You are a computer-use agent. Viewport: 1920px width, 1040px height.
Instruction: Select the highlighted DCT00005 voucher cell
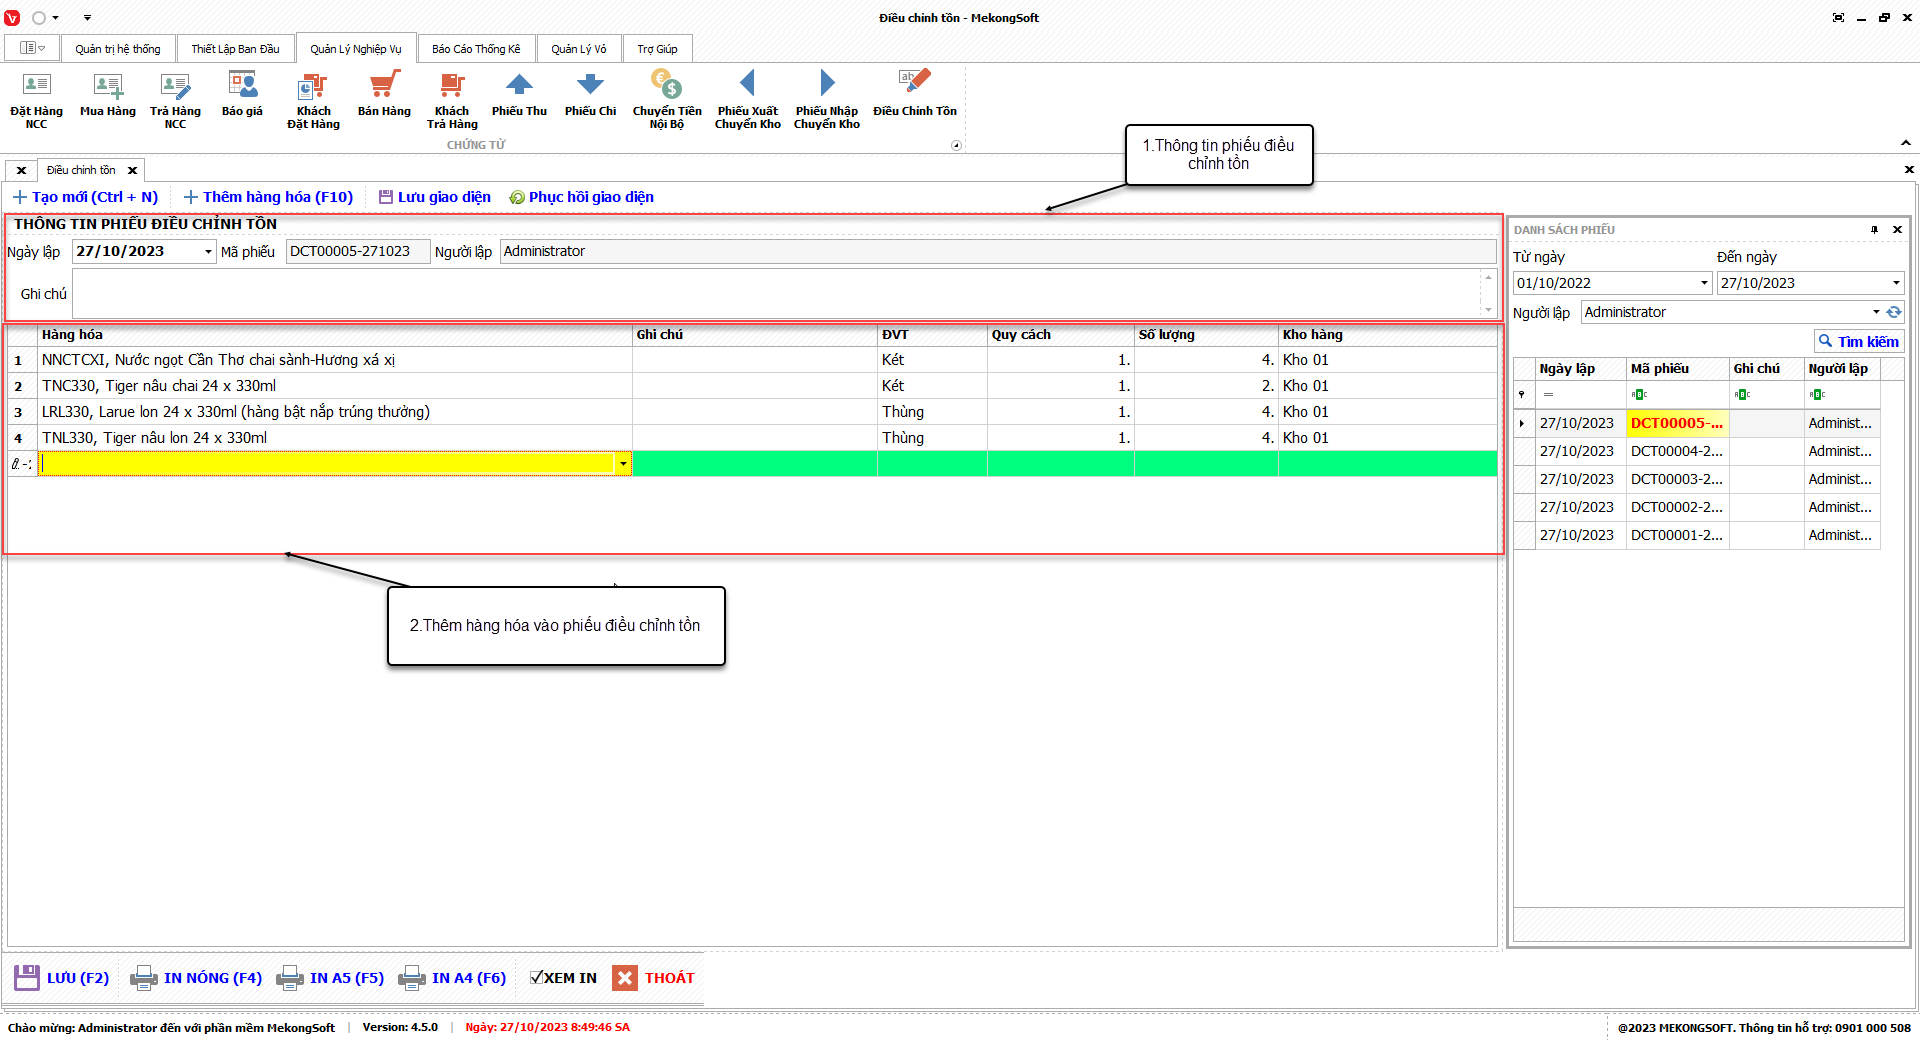coord(1677,424)
